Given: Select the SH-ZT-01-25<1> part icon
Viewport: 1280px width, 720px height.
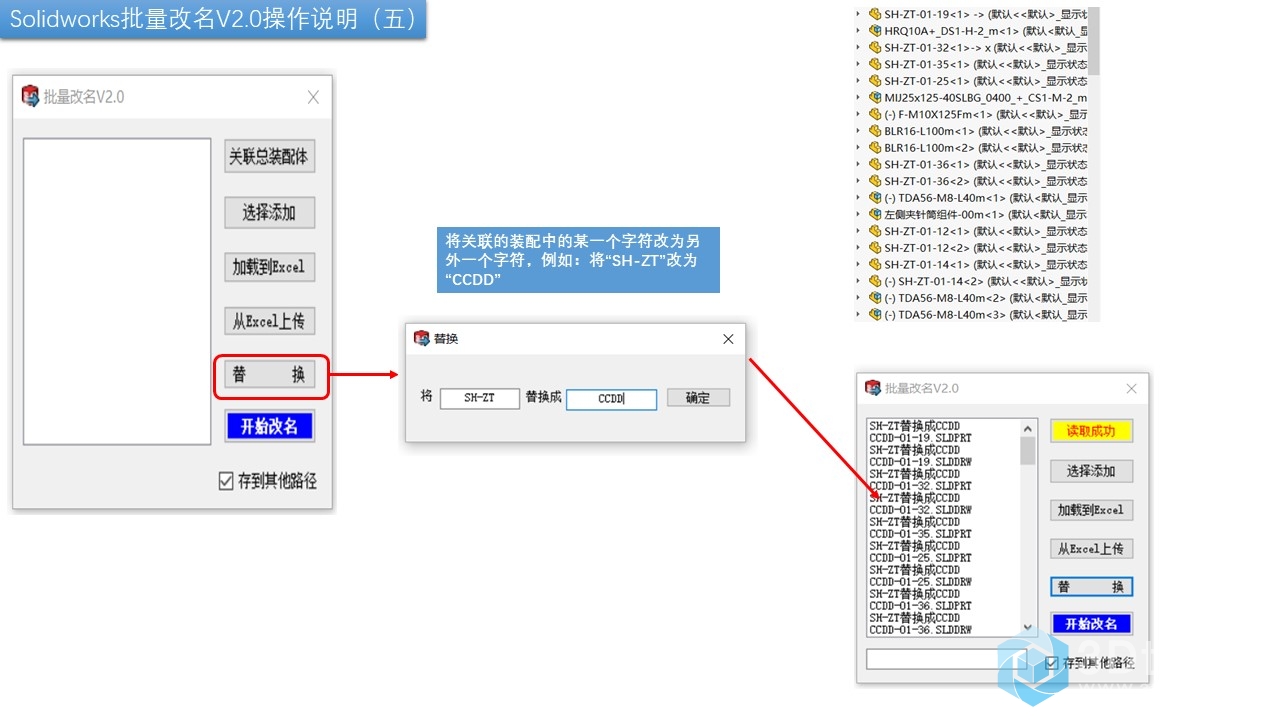Looking at the screenshot, I should (x=875, y=81).
